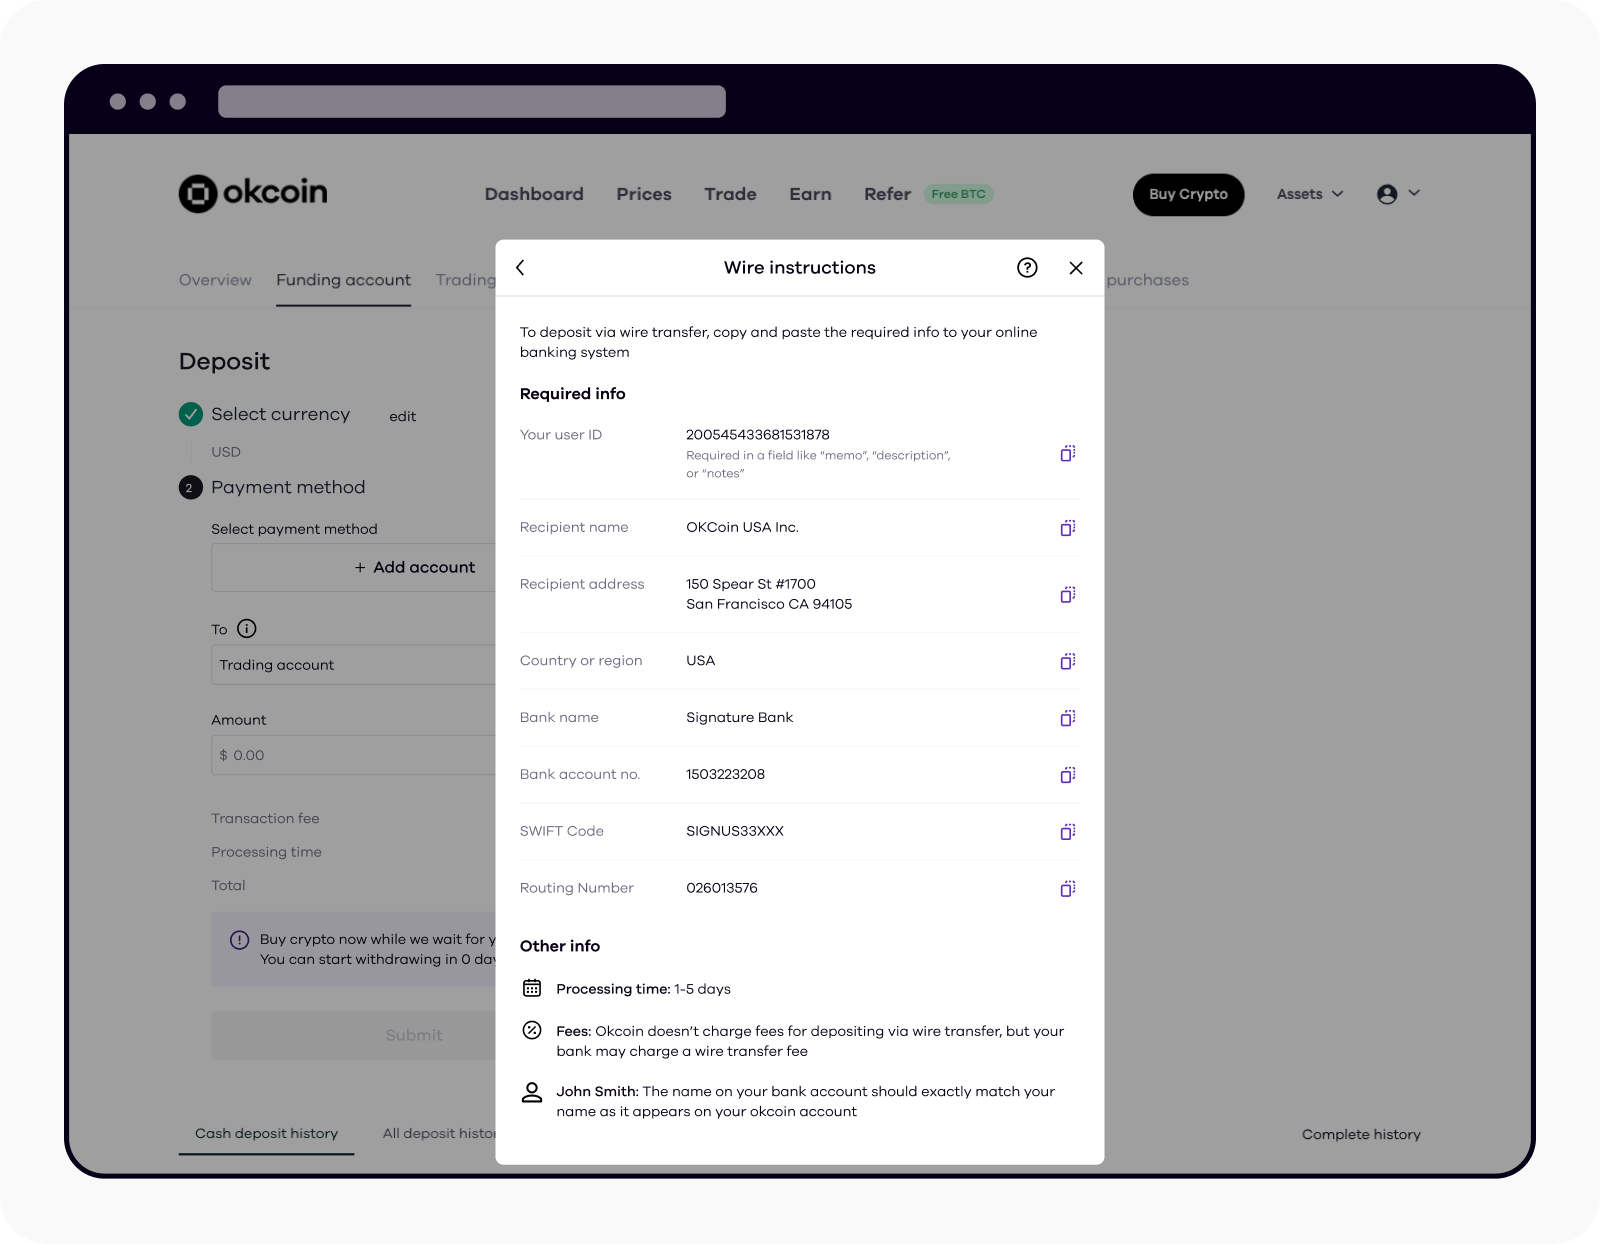
Task: Copy the Routing Number
Action: click(1068, 889)
